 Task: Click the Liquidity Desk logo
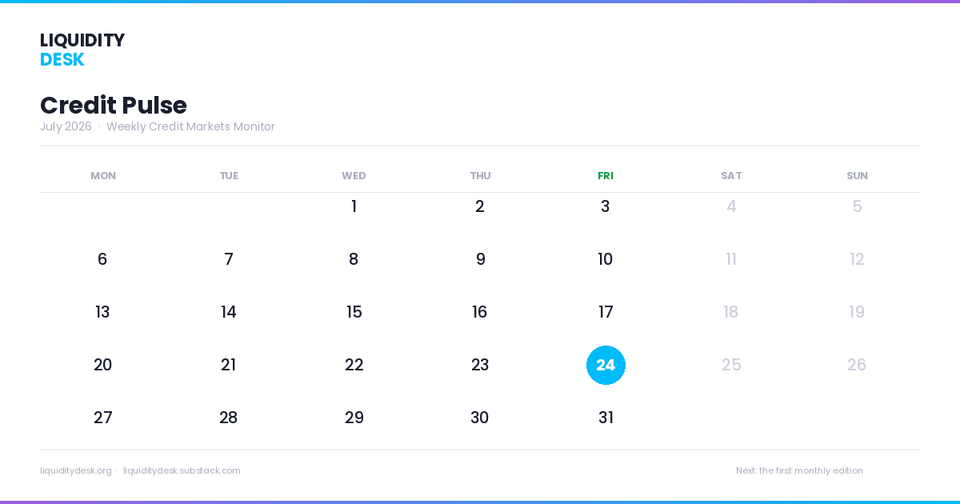pos(82,50)
